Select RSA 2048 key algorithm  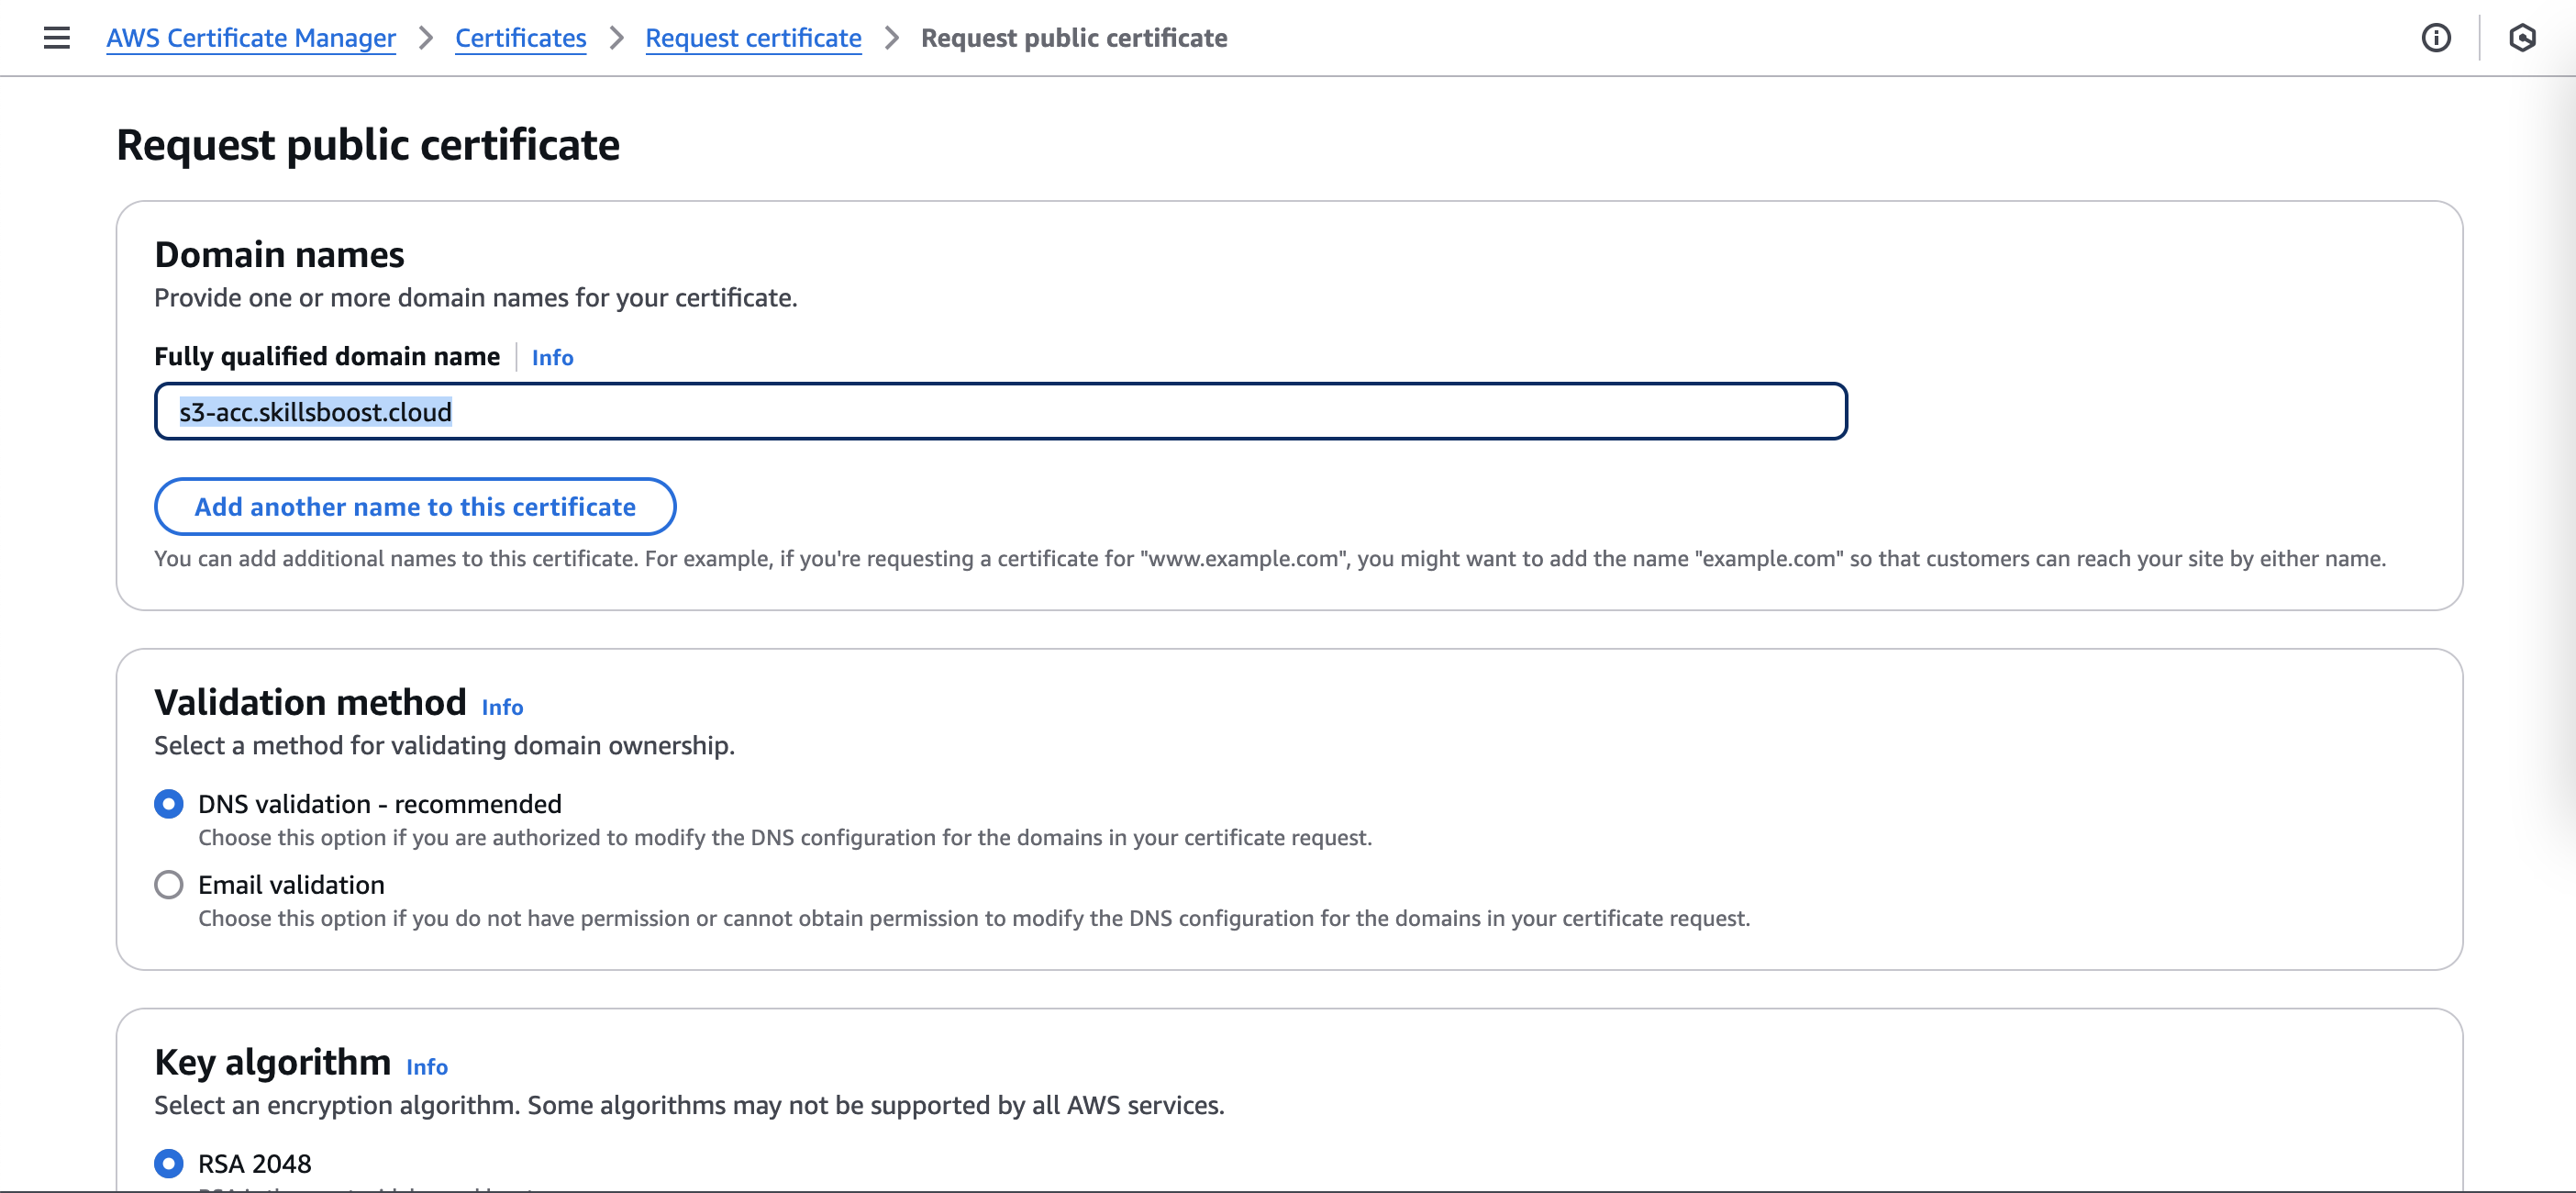pos(169,1163)
